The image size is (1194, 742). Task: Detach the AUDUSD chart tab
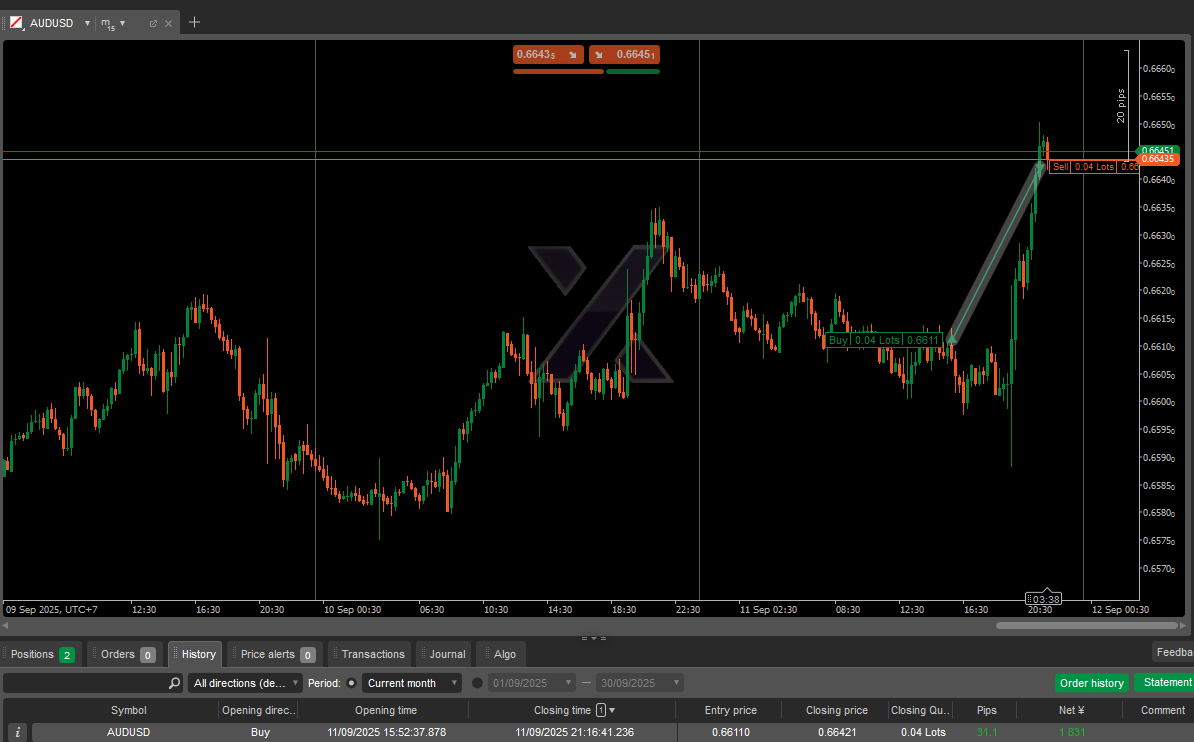point(153,23)
